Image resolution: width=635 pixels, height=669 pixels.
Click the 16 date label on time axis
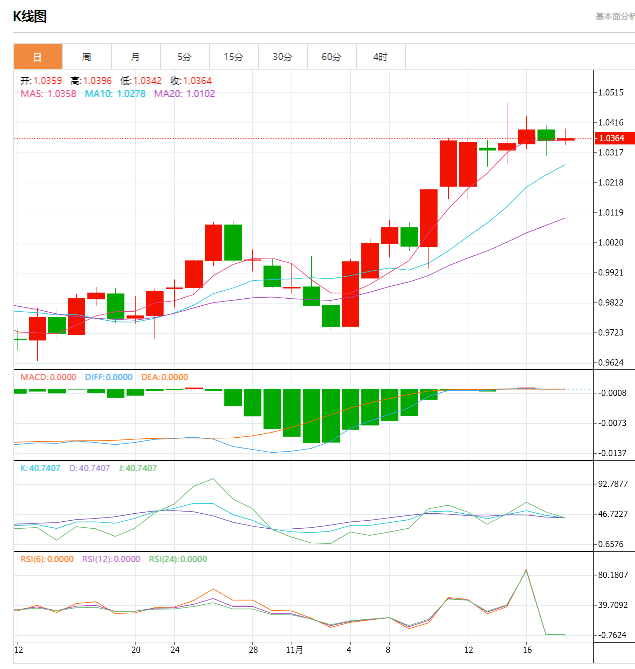click(527, 650)
